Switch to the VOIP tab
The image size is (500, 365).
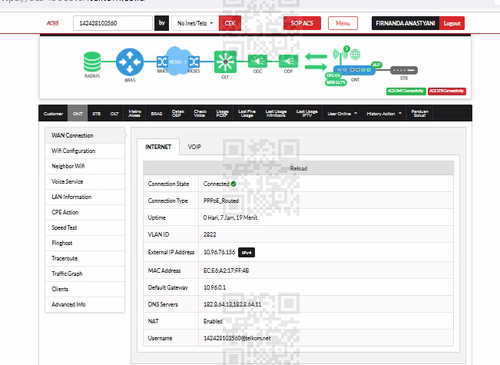pos(194,147)
